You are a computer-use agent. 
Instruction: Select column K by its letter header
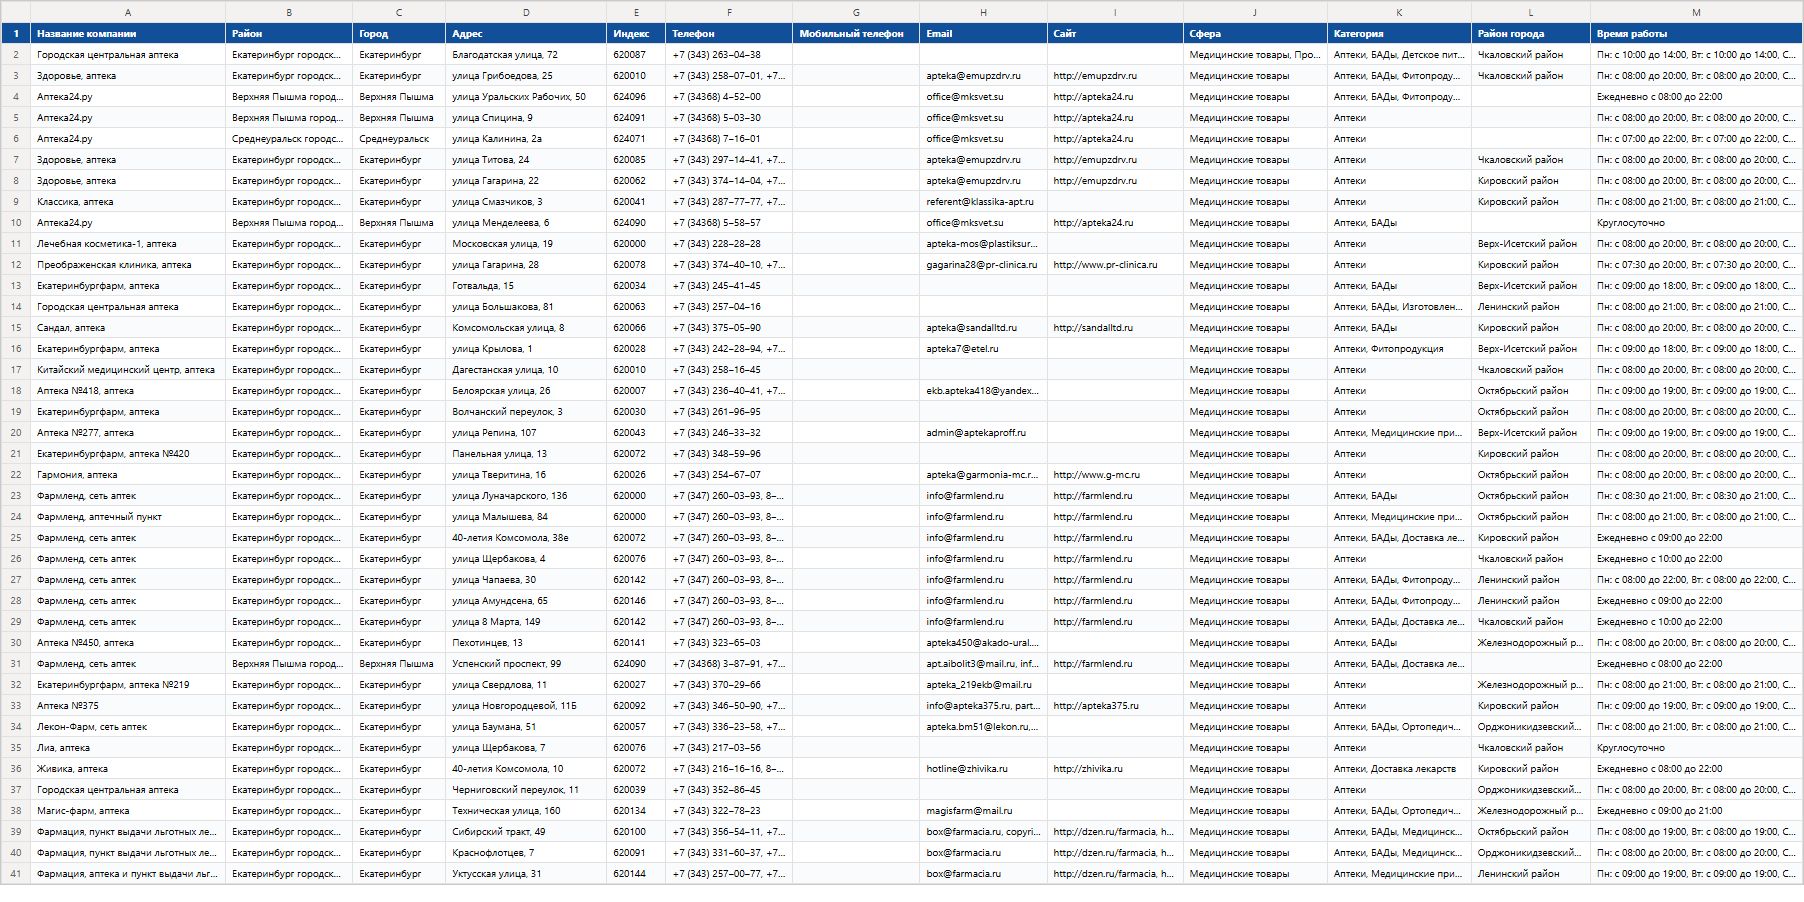[1399, 12]
